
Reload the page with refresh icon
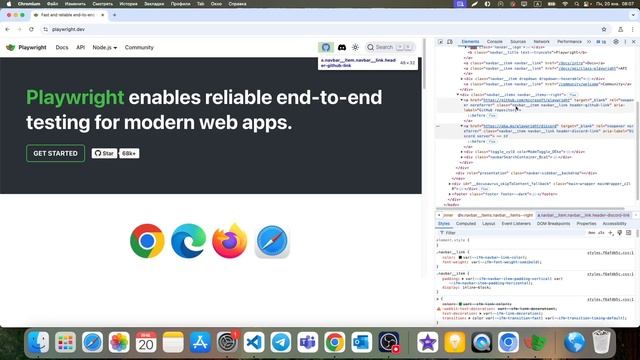31,29
